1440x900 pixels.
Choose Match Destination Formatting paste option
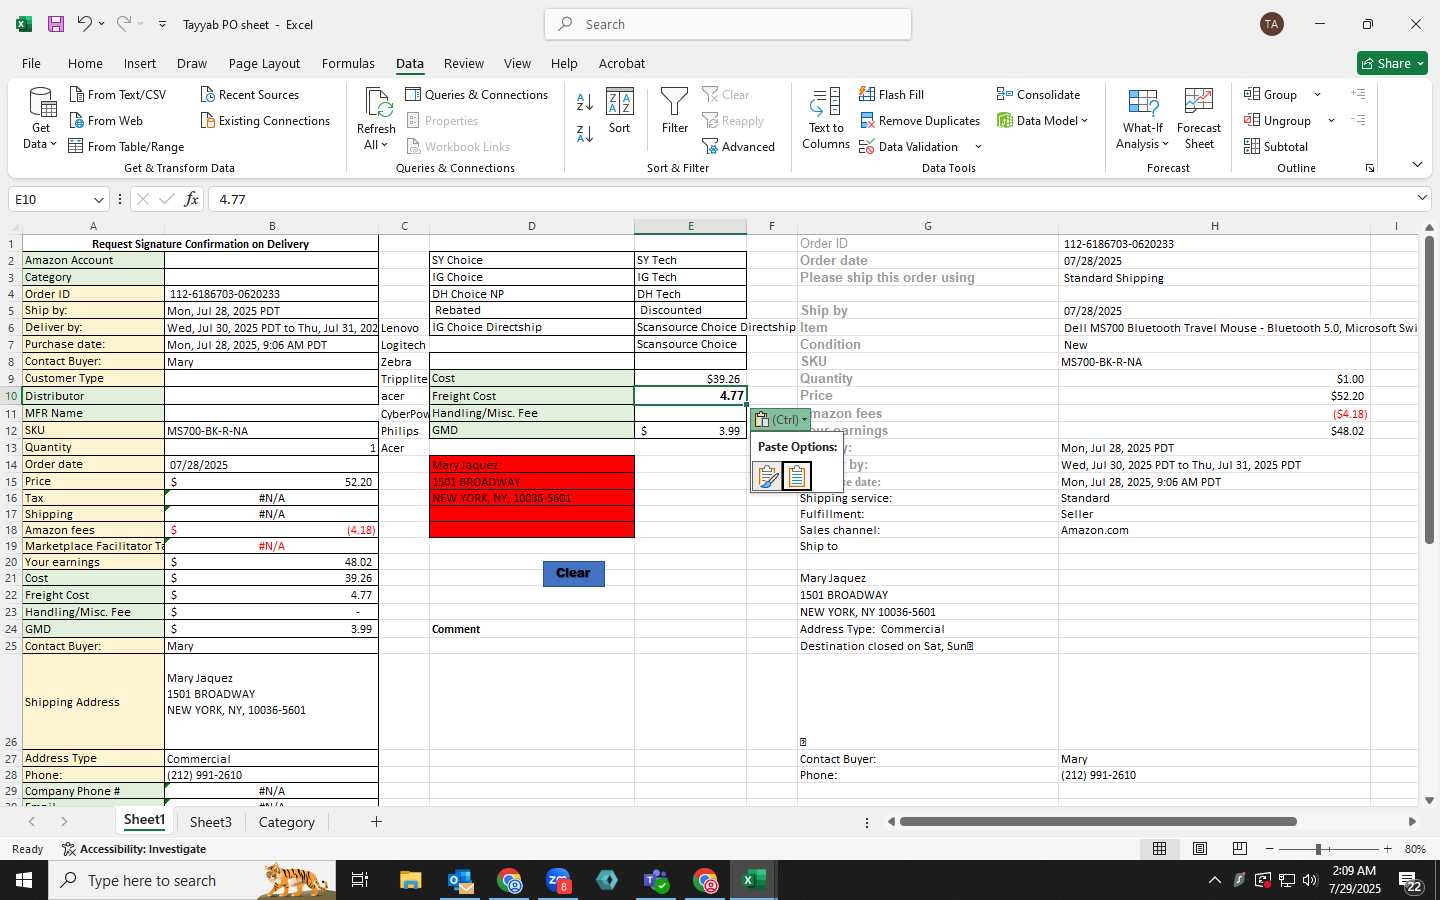click(x=797, y=476)
